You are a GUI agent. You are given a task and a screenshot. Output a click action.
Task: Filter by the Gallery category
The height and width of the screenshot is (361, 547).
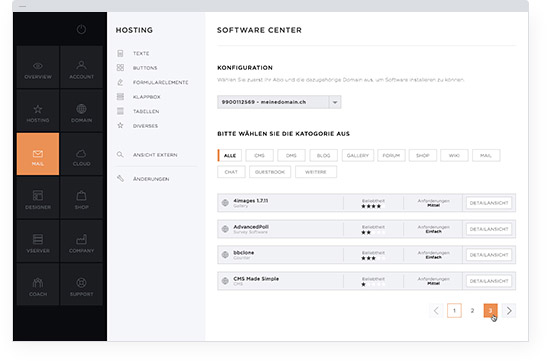pos(358,156)
